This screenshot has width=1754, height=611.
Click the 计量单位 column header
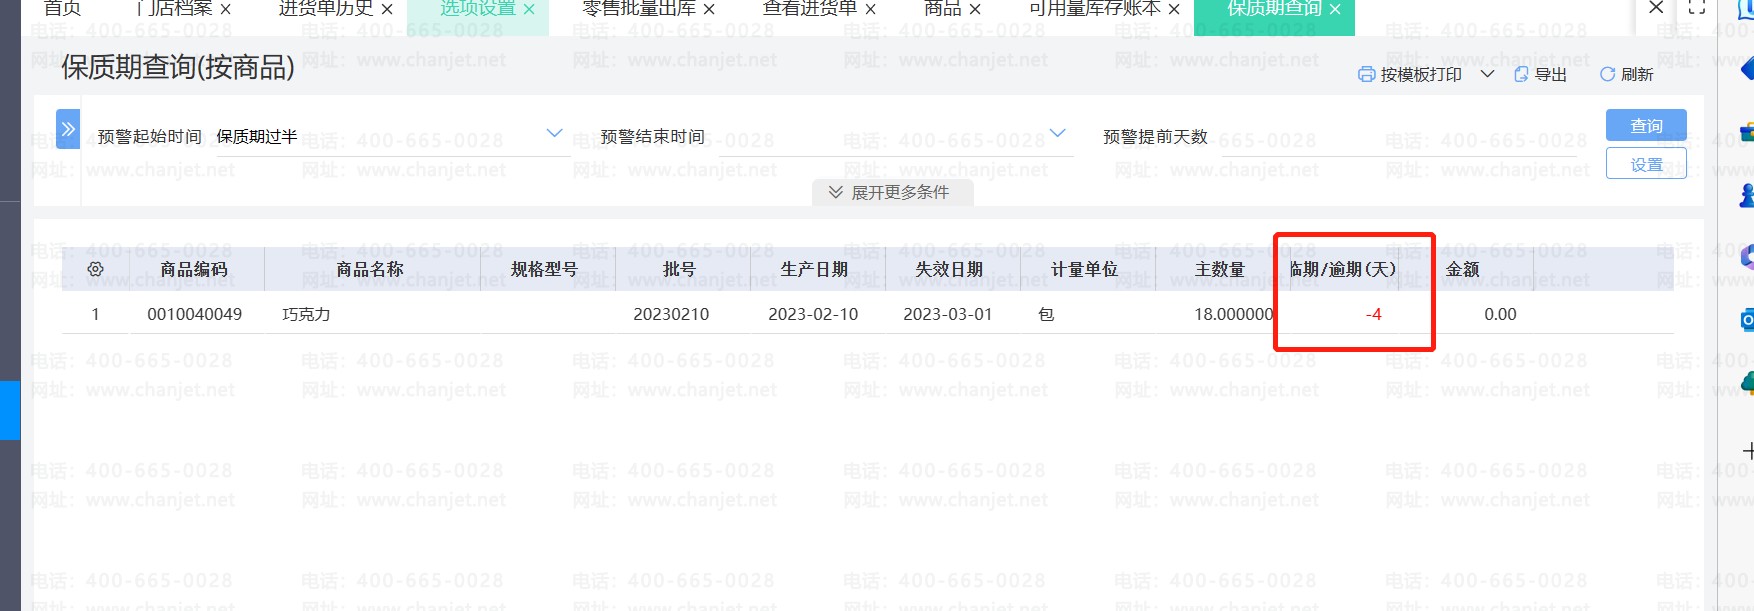[1084, 269]
